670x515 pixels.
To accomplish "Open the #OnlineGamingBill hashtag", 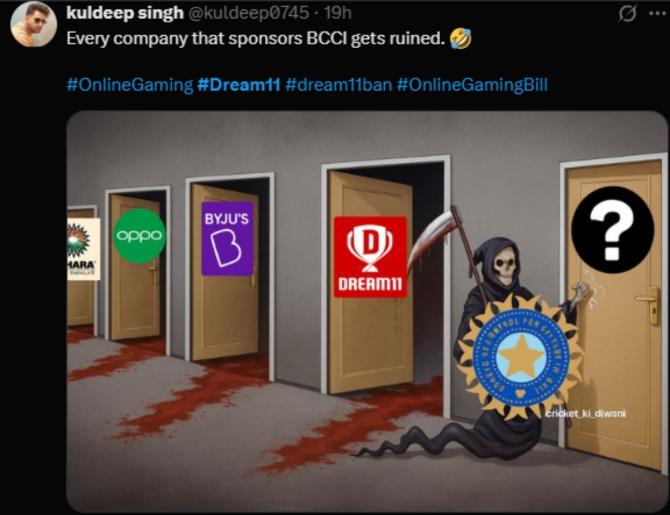I will click(x=472, y=85).
